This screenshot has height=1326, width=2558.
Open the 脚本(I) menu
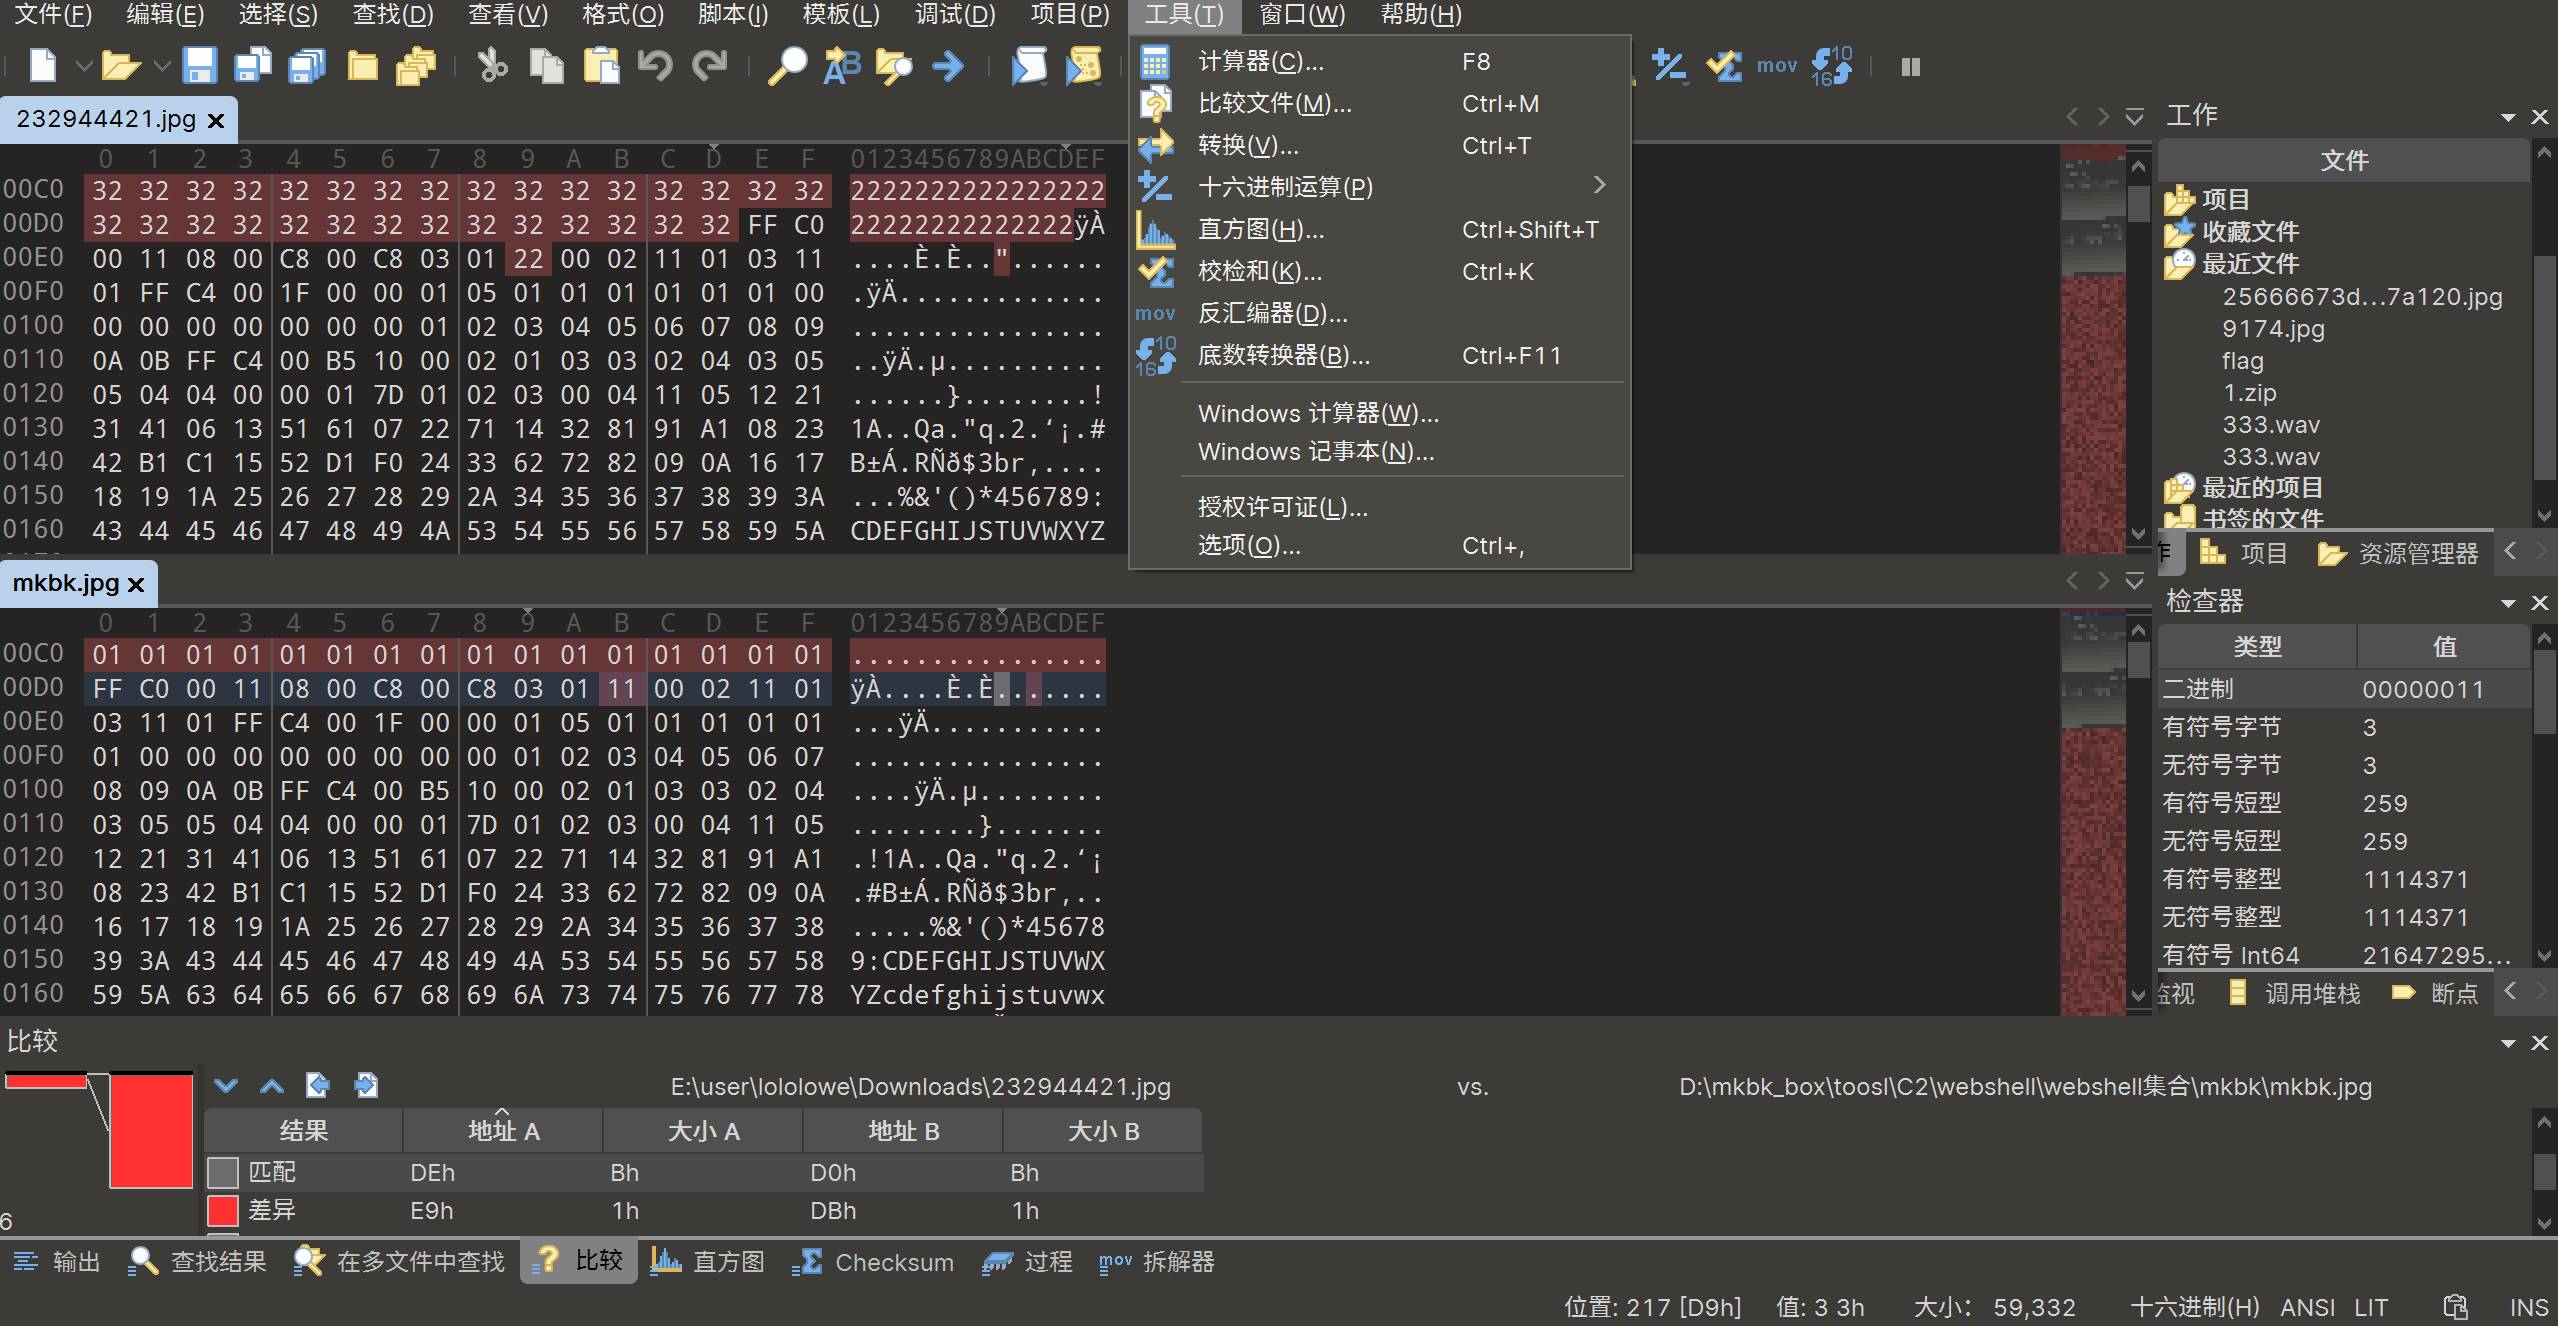coord(732,15)
